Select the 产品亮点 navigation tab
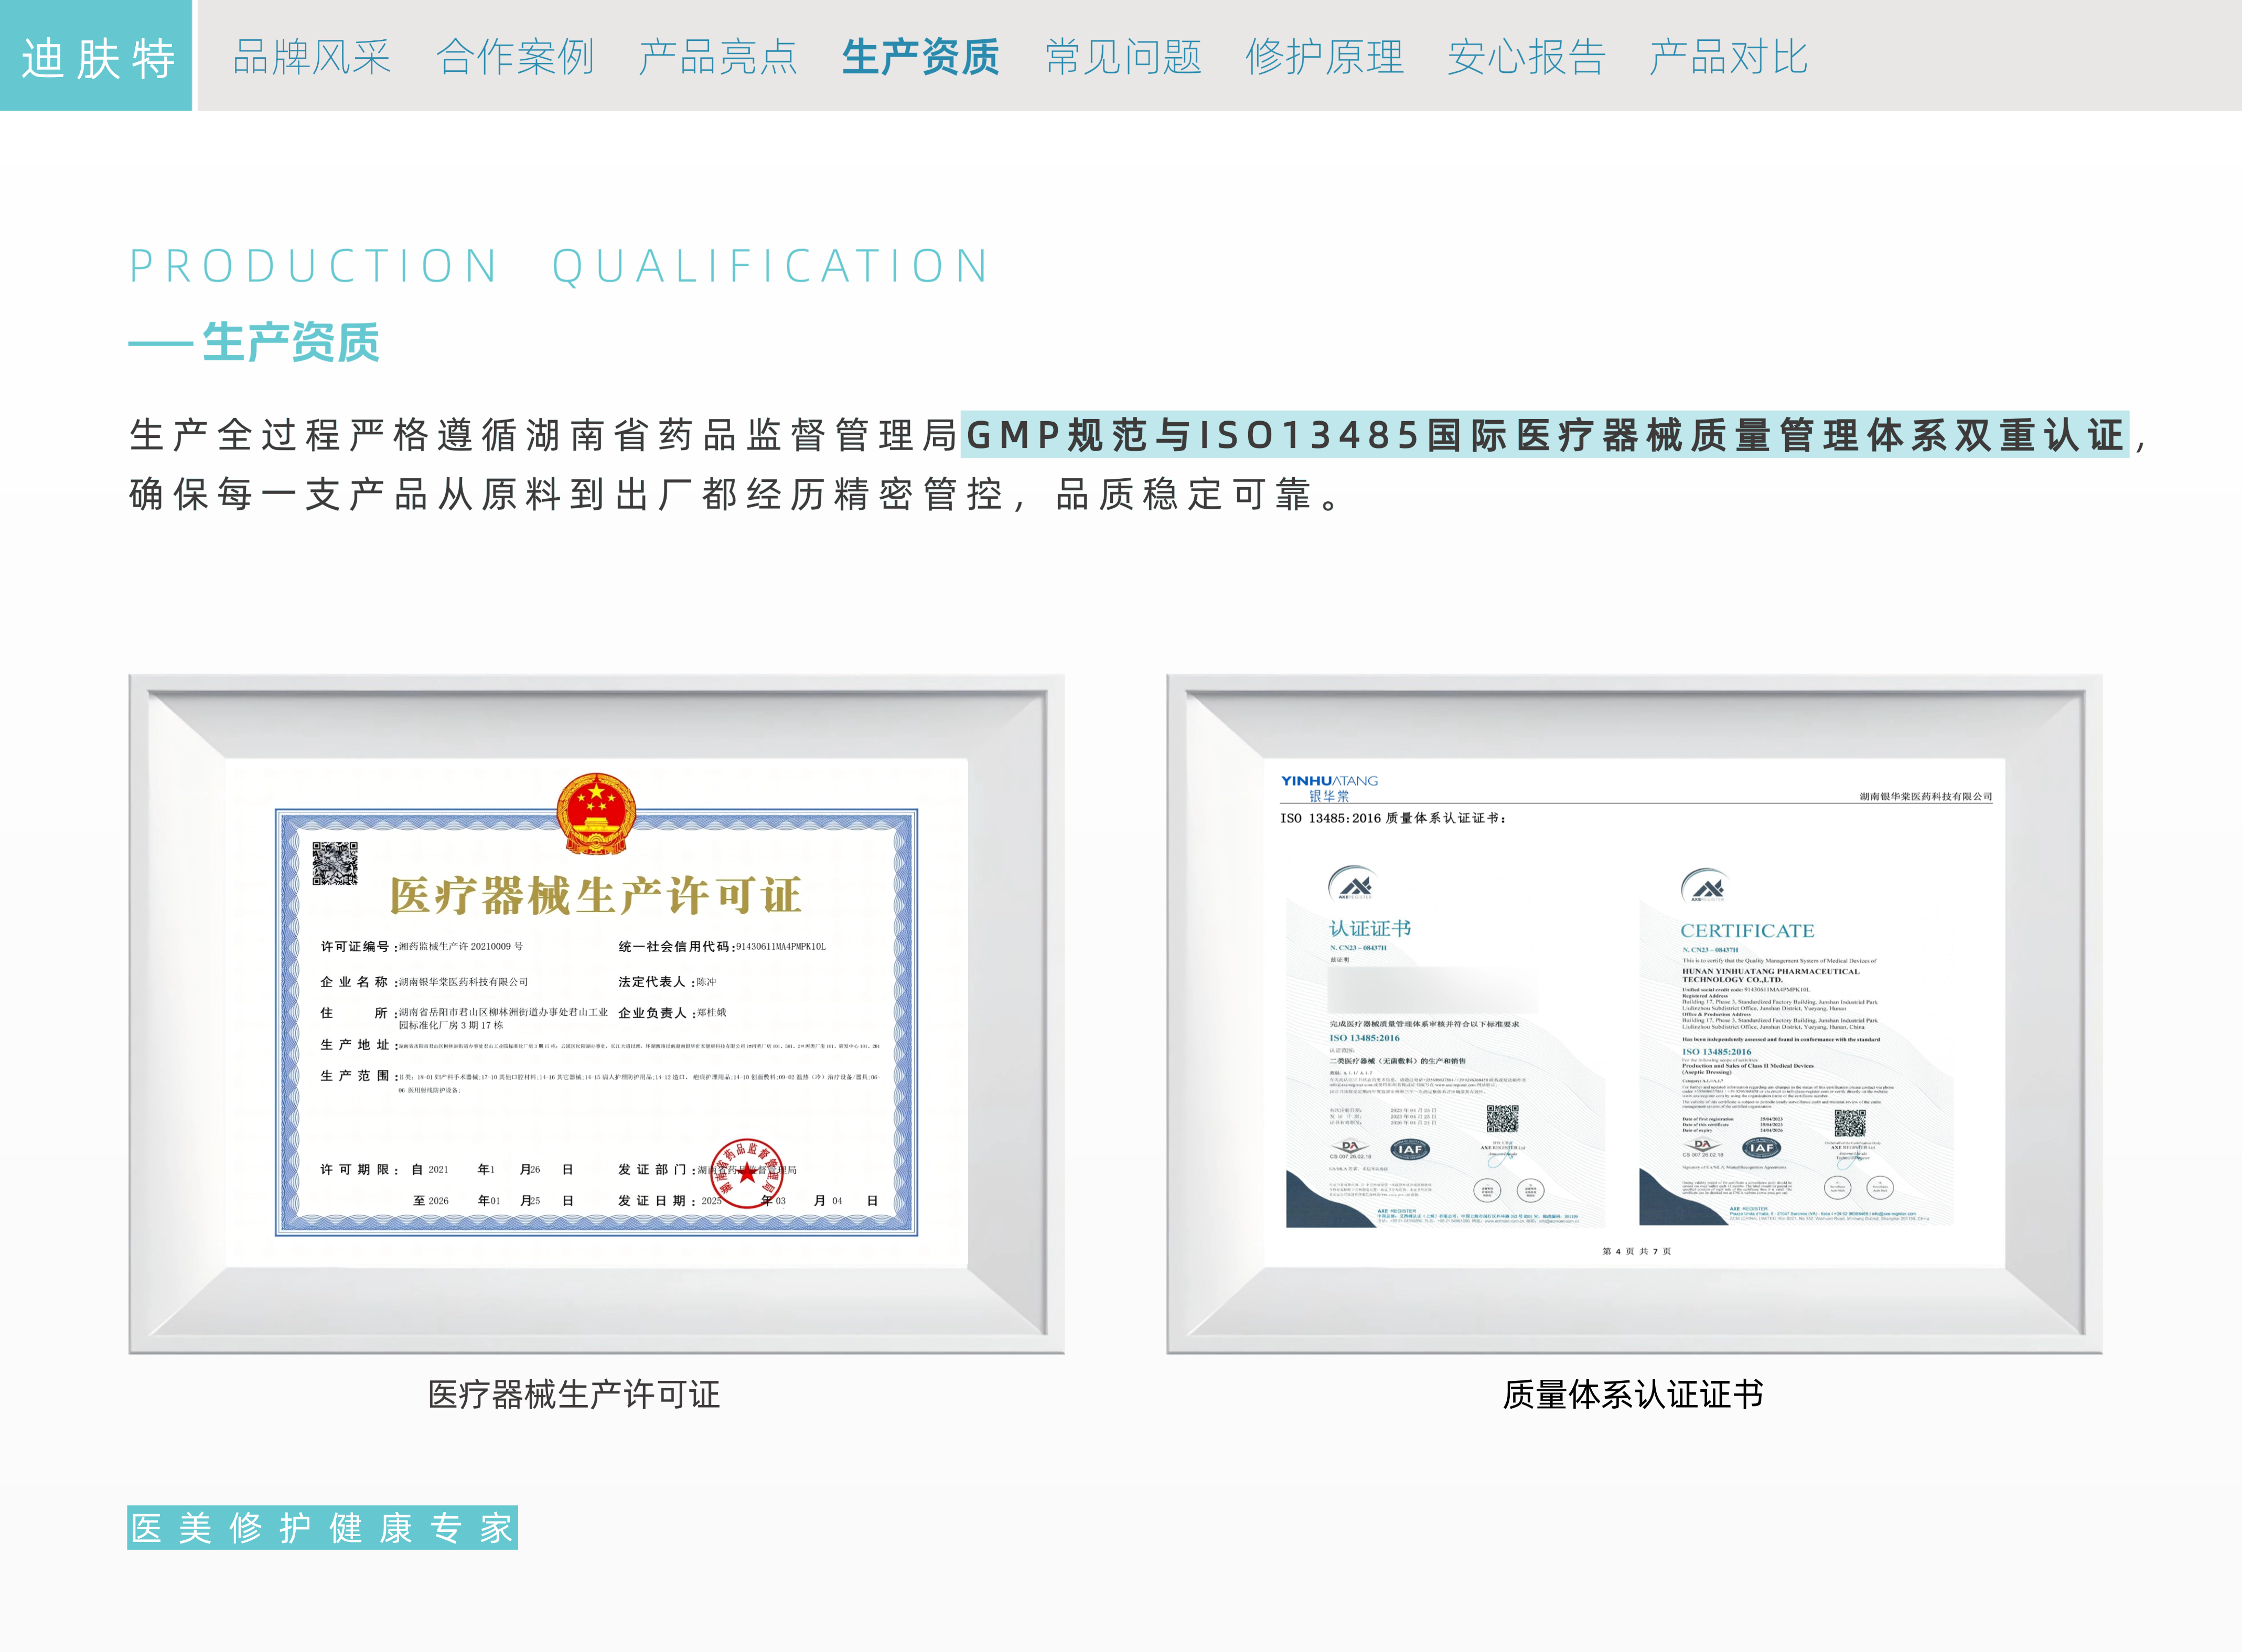This screenshot has height=1652, width=2242. point(717,57)
